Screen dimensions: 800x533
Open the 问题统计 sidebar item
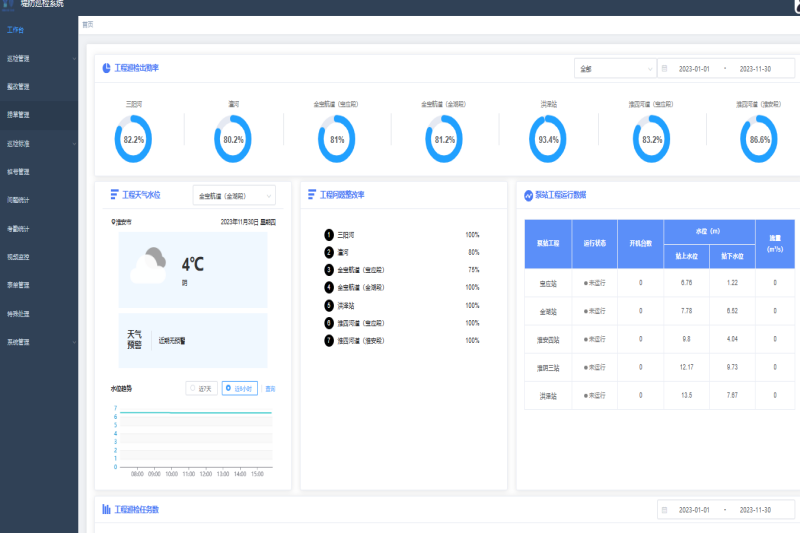39,200
